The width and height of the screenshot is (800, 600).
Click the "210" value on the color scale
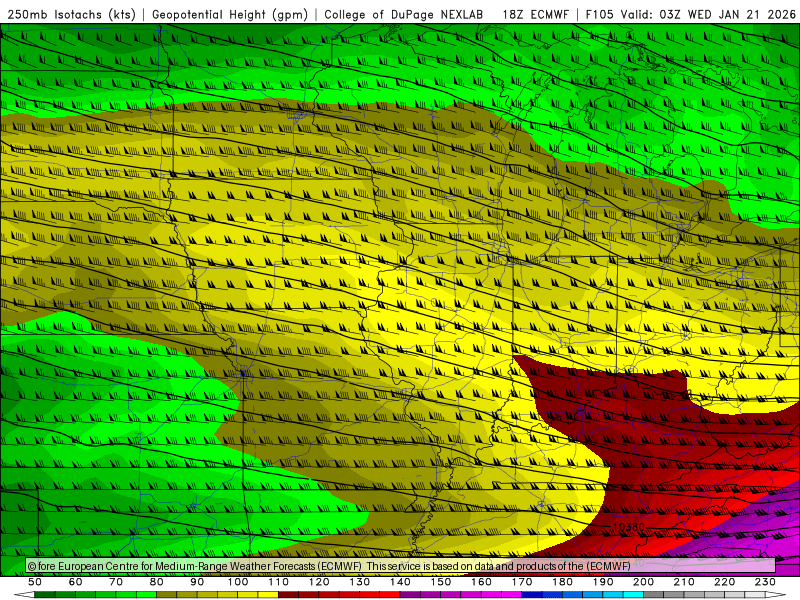click(684, 582)
